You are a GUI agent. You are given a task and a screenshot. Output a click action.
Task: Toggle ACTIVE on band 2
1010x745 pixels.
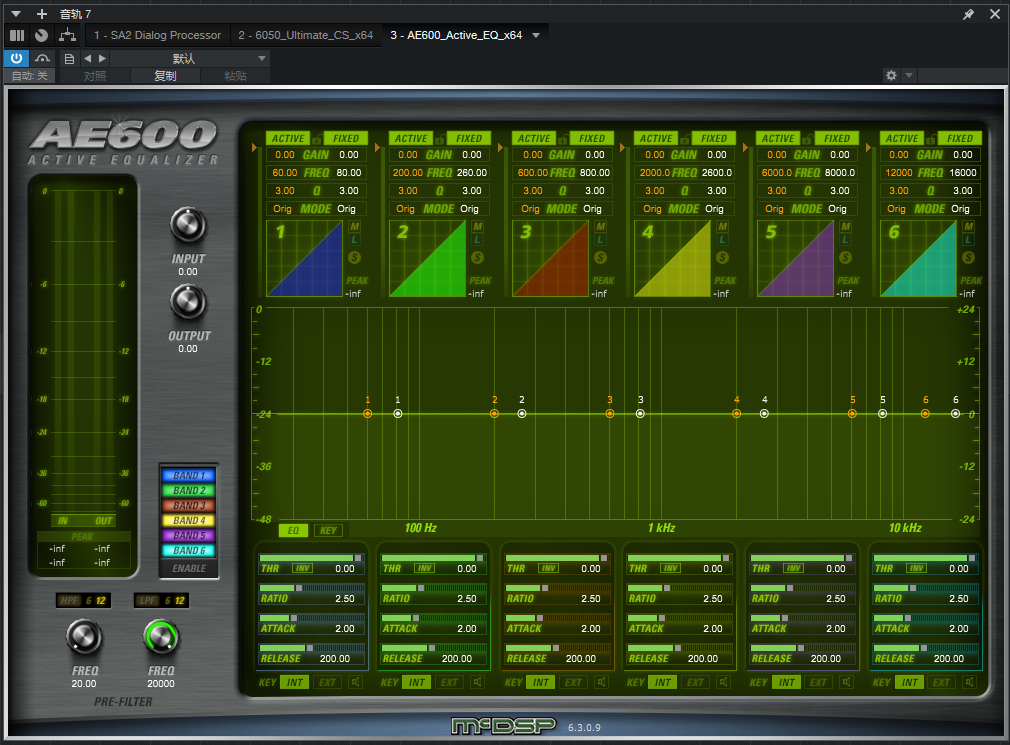click(x=411, y=138)
